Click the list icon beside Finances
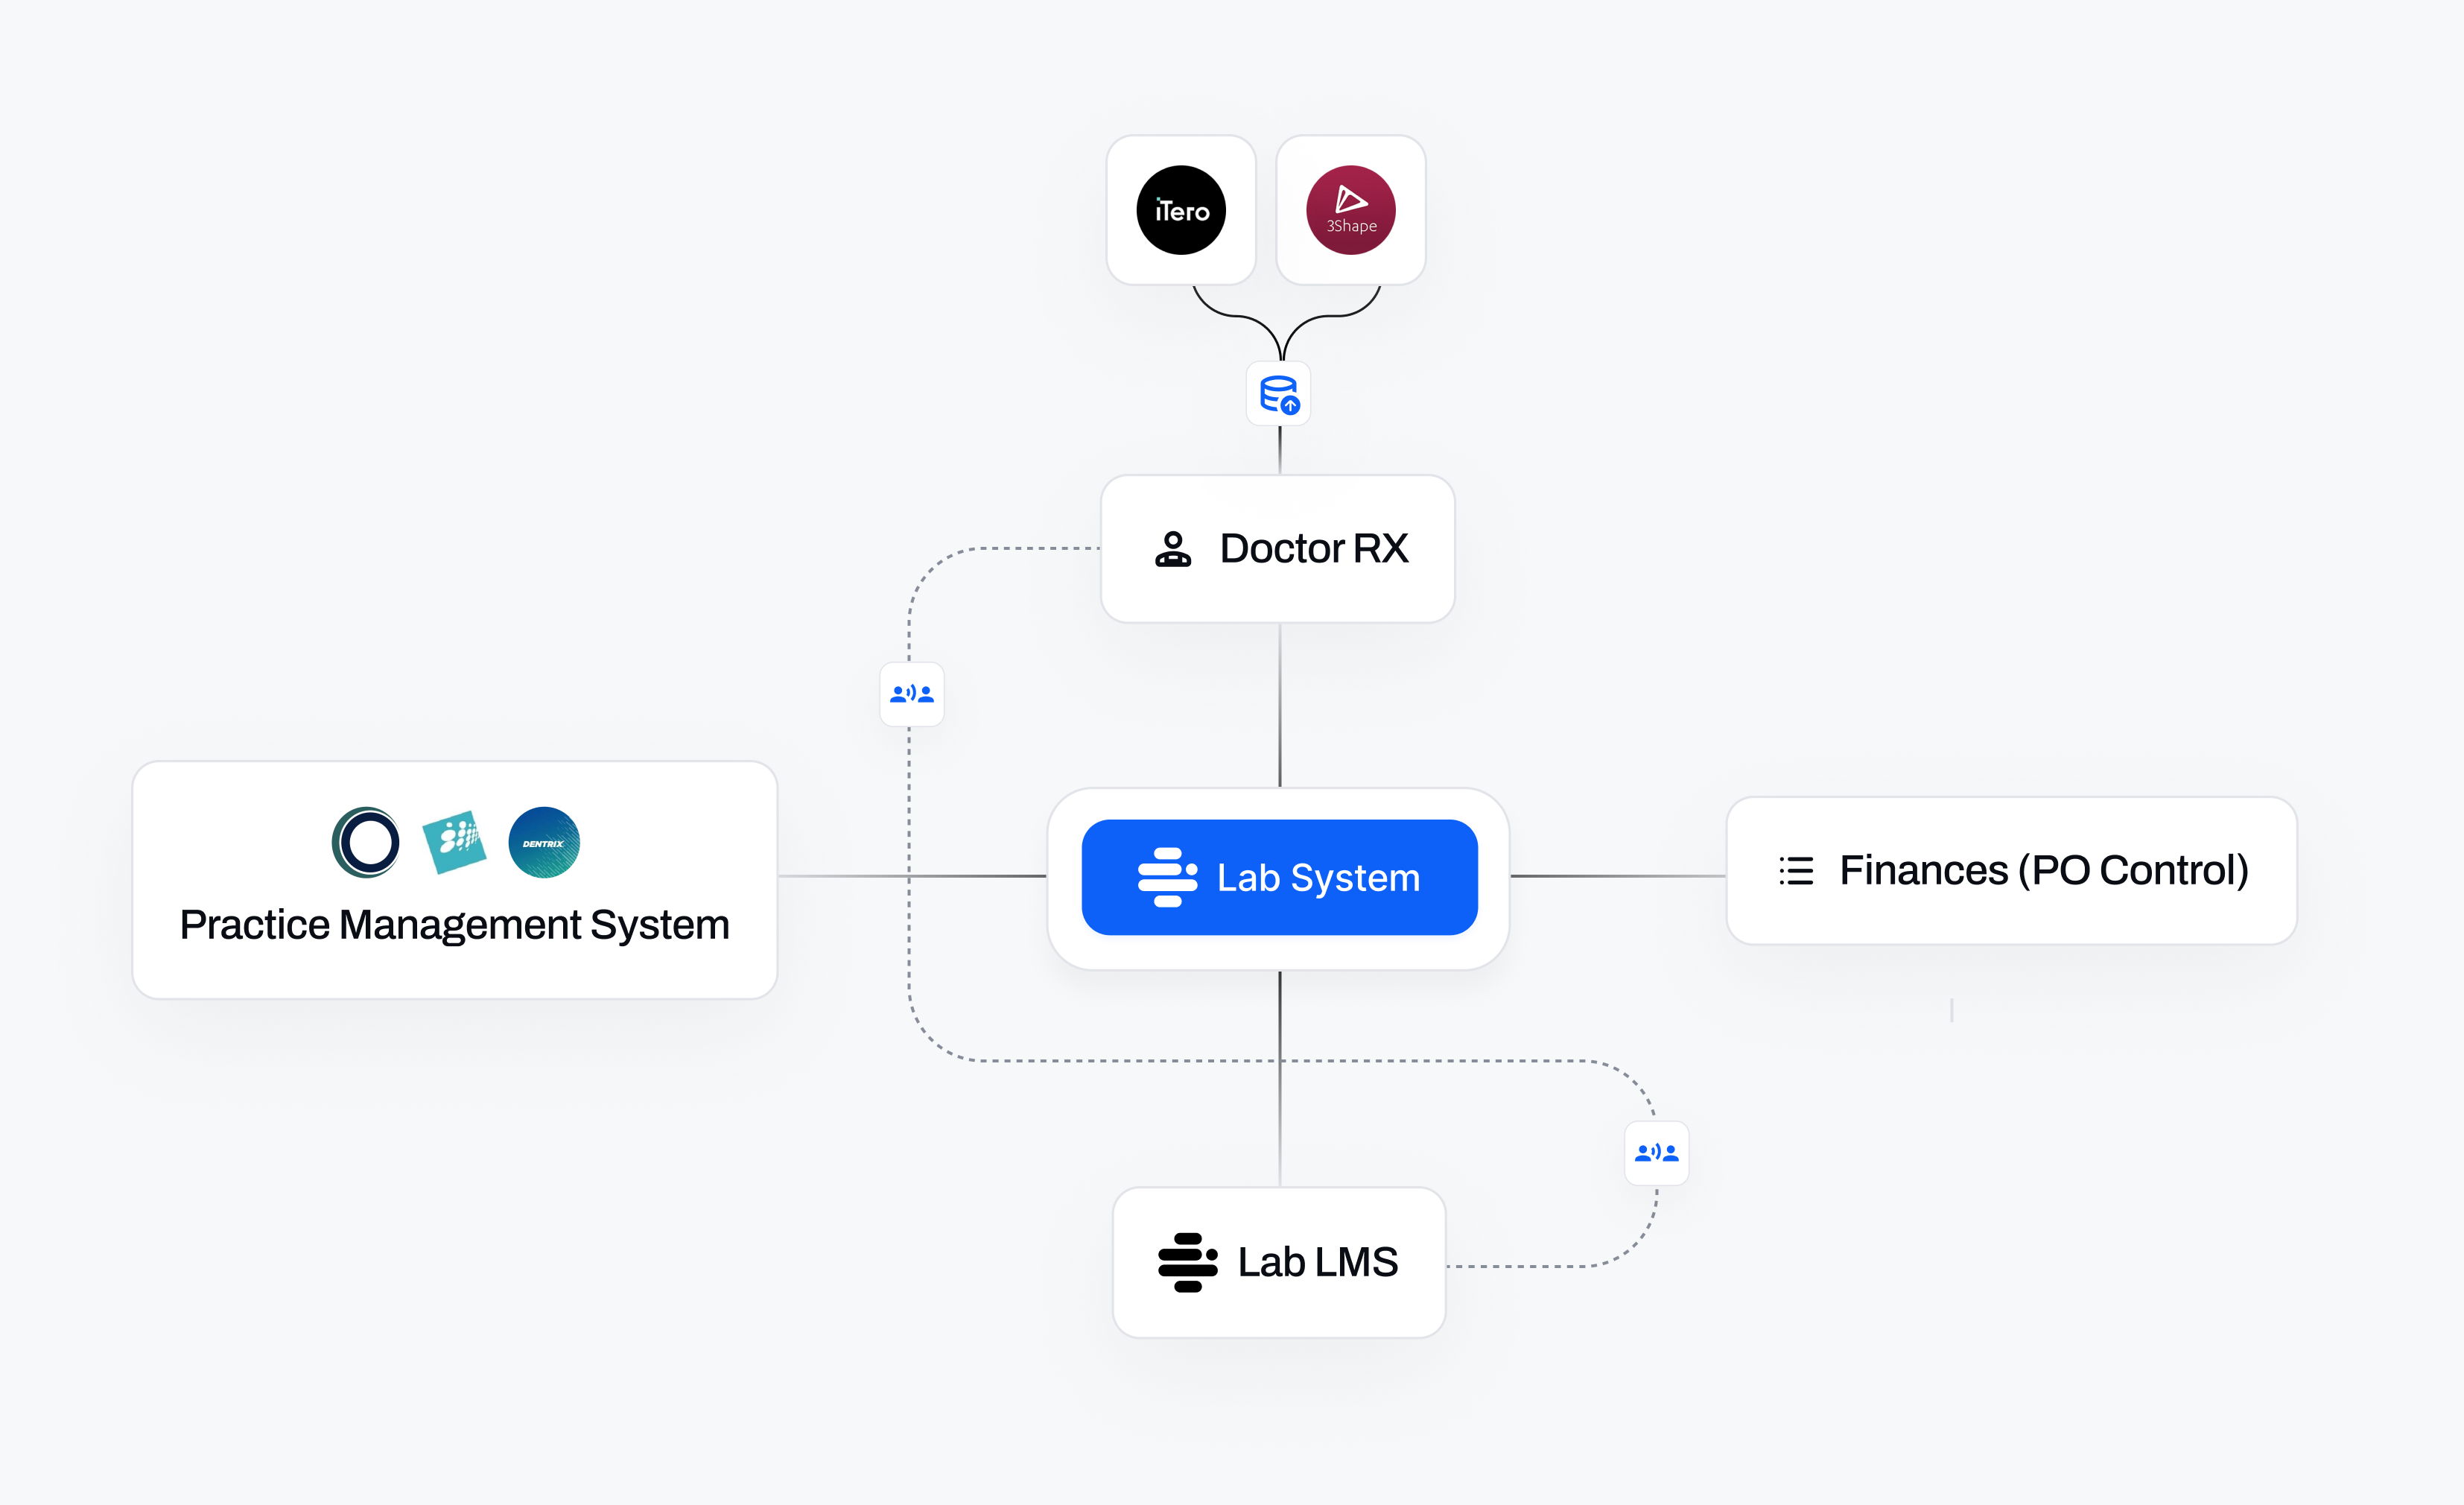This screenshot has height=1505, width=2464. [1796, 870]
